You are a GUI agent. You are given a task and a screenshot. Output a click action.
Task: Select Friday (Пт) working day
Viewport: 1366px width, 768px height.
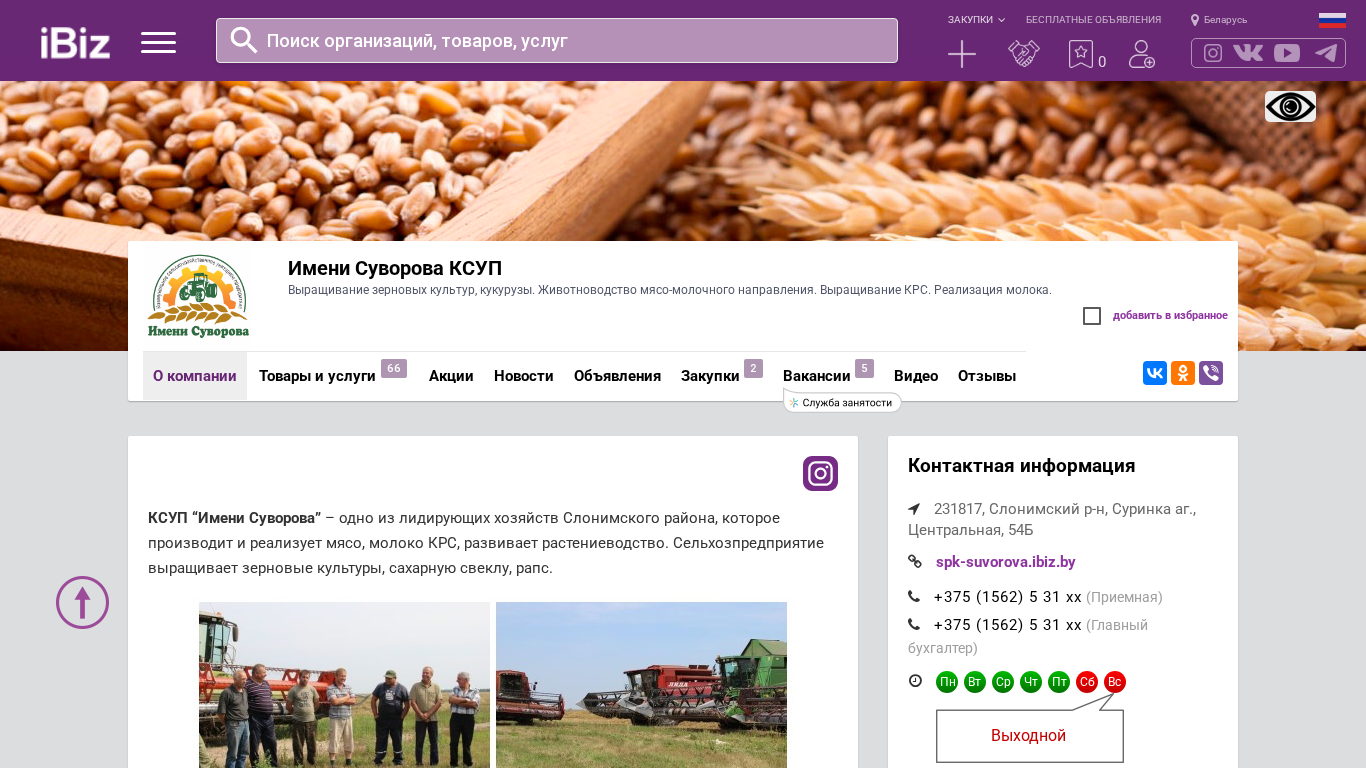[x=1059, y=682]
